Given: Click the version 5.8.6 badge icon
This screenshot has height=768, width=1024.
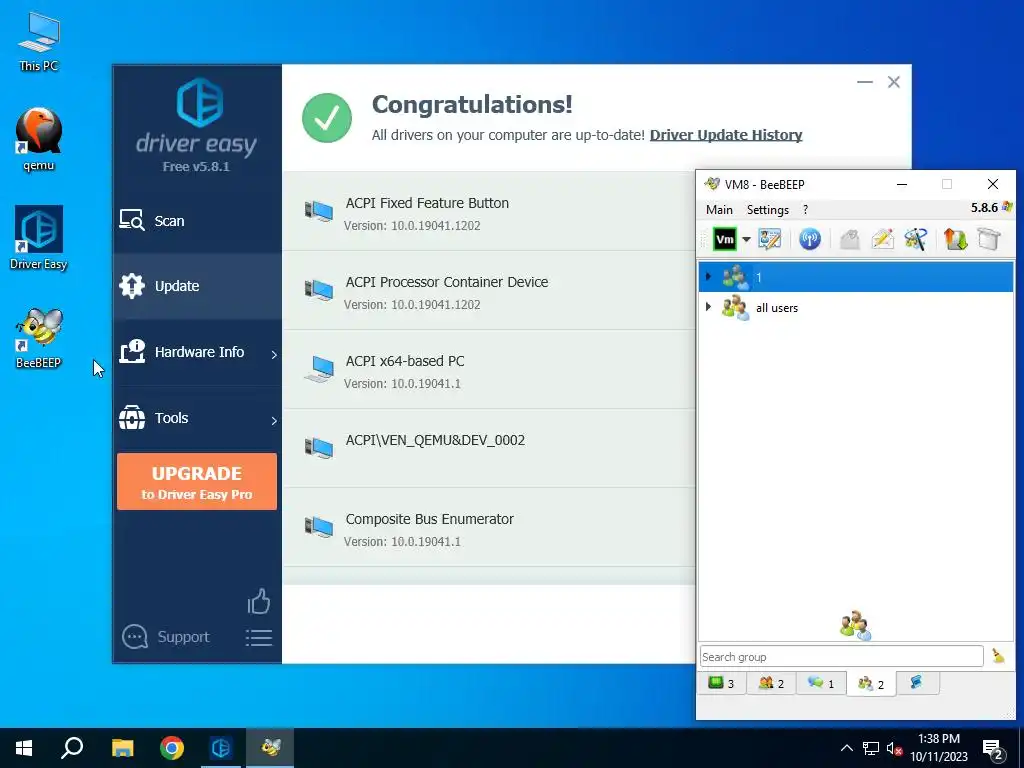Looking at the screenshot, I should click(1006, 207).
